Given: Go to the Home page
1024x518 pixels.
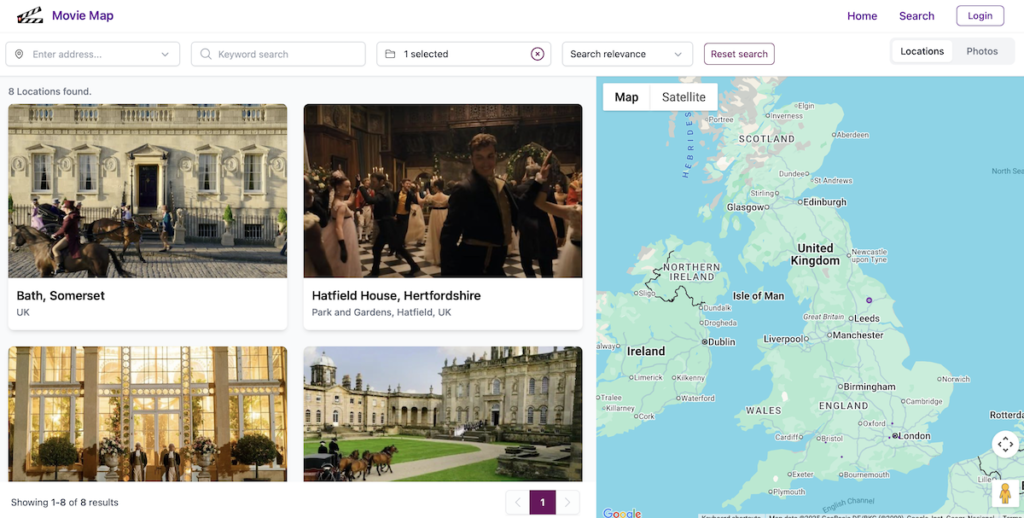Looking at the screenshot, I should (x=861, y=16).
